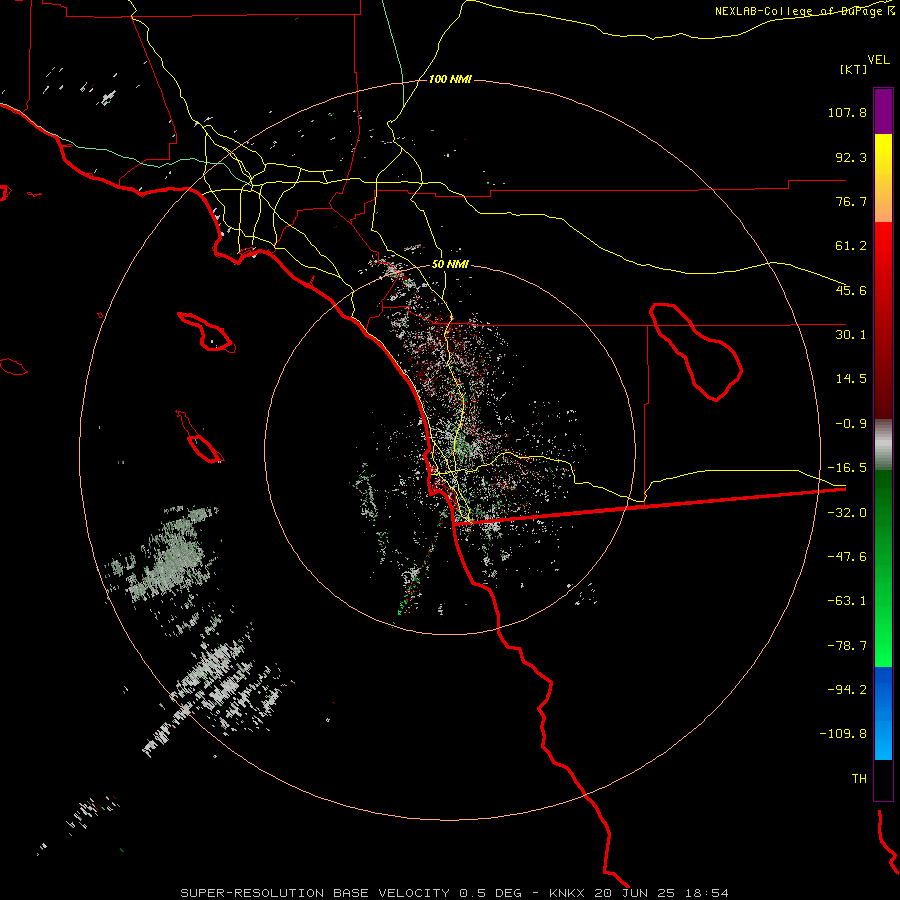
Task: Select the 61.2 scale value
Action: click(x=851, y=246)
